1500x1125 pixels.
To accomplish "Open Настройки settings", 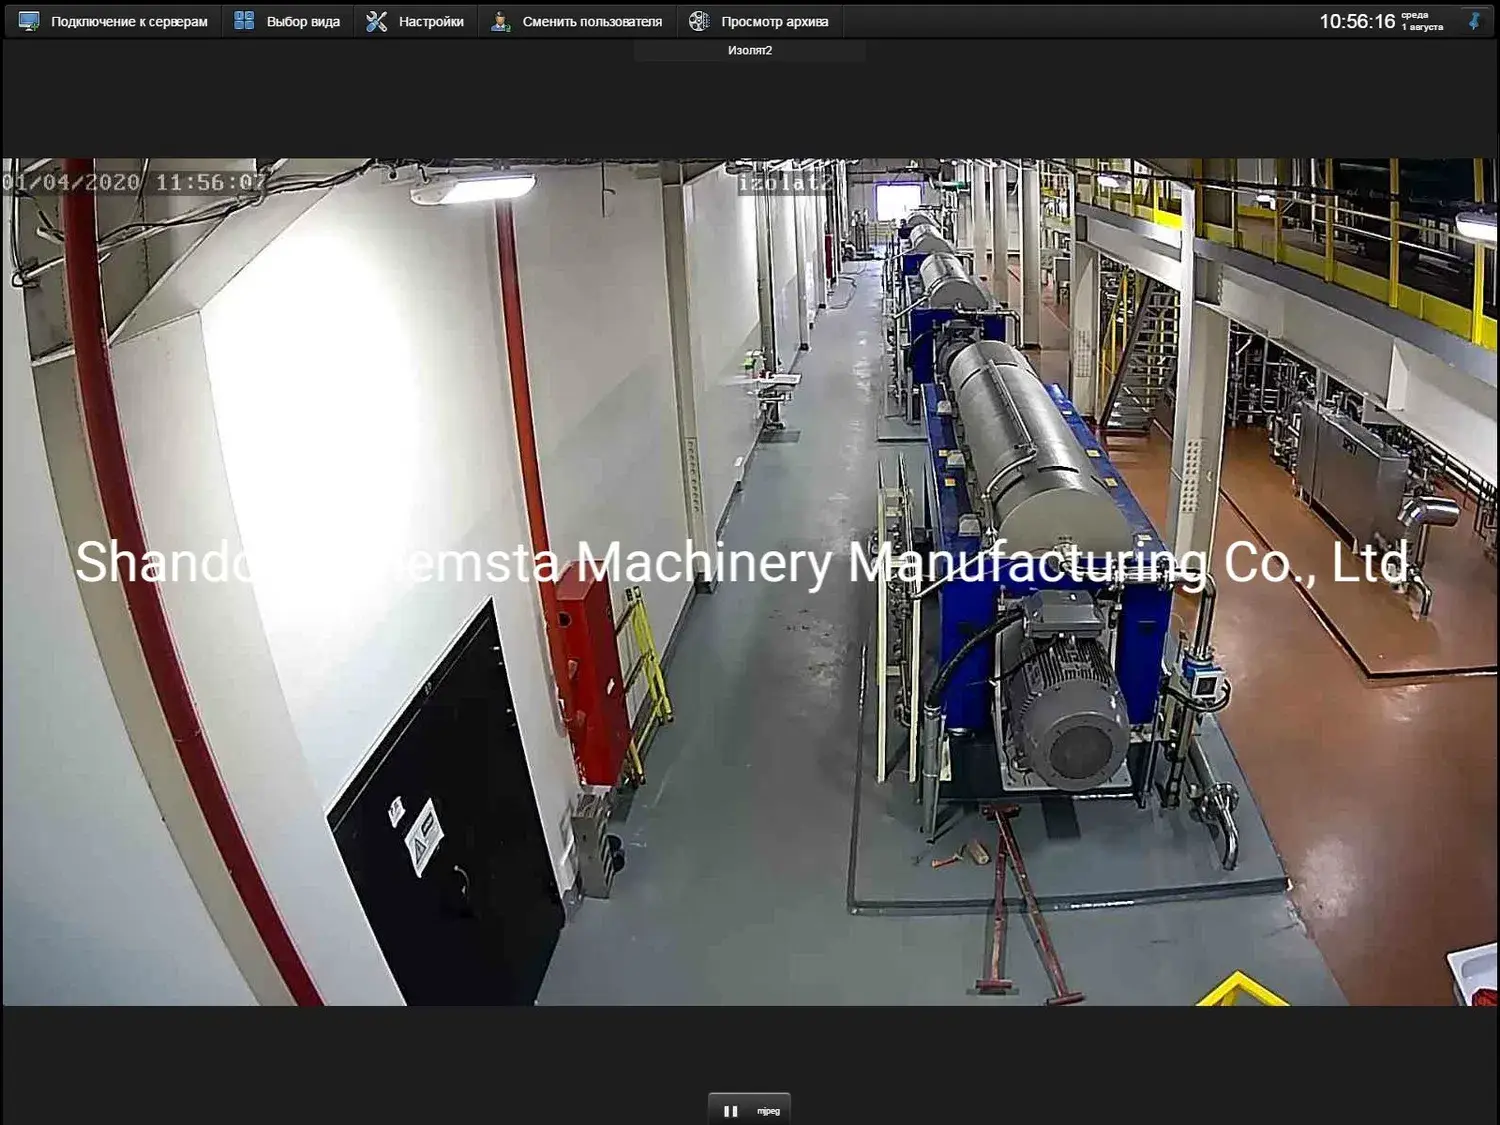I will coord(415,21).
